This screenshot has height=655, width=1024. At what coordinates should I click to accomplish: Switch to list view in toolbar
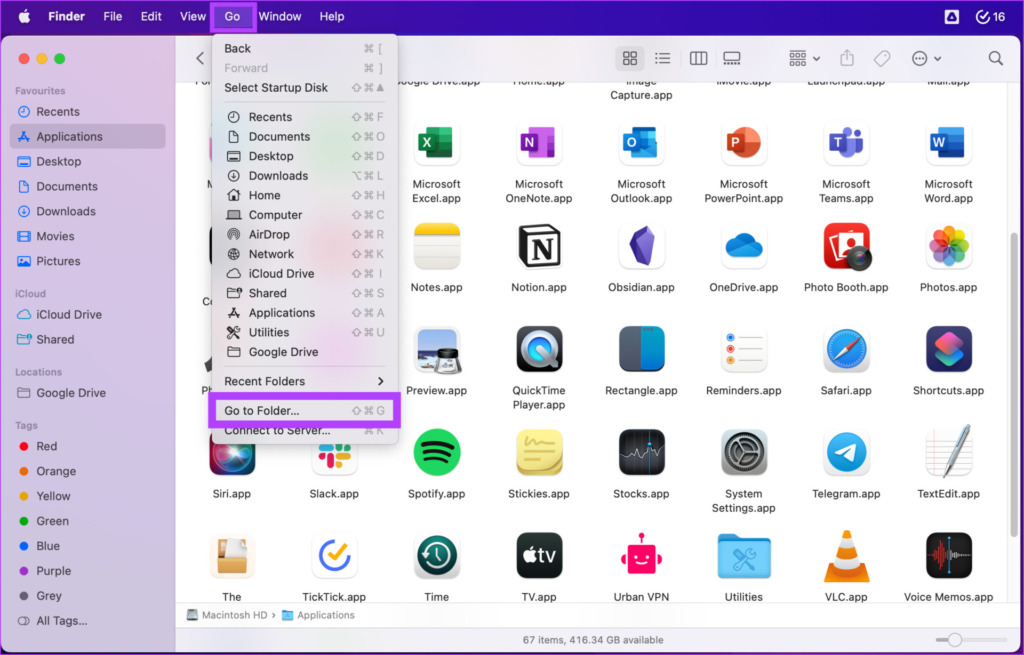coord(662,59)
